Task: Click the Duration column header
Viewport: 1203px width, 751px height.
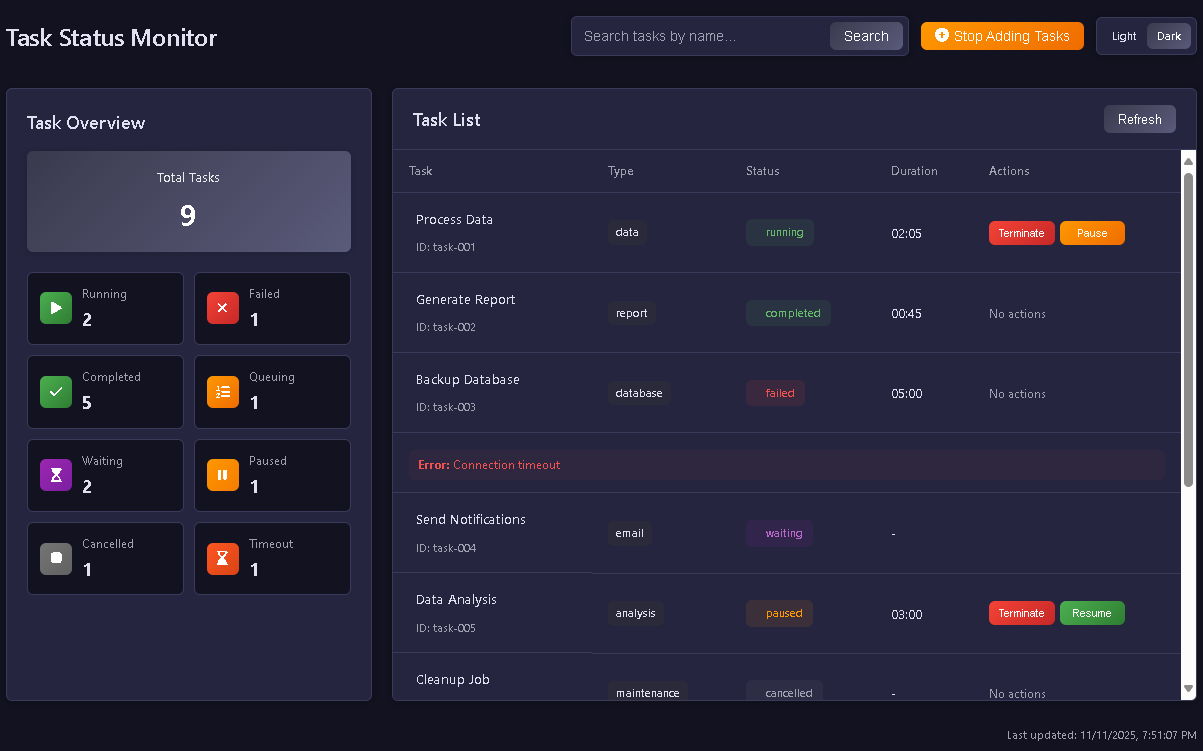Action: coord(914,171)
